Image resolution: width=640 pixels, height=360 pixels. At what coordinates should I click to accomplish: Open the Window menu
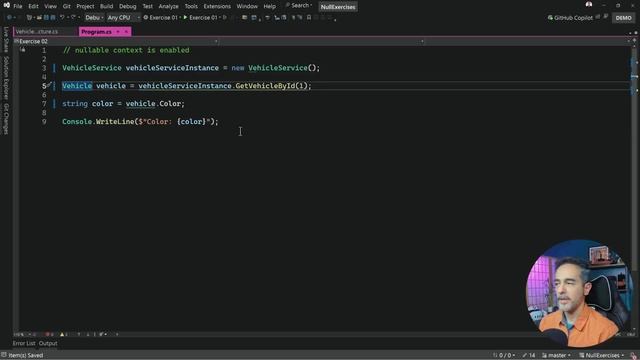pyautogui.click(x=247, y=6)
